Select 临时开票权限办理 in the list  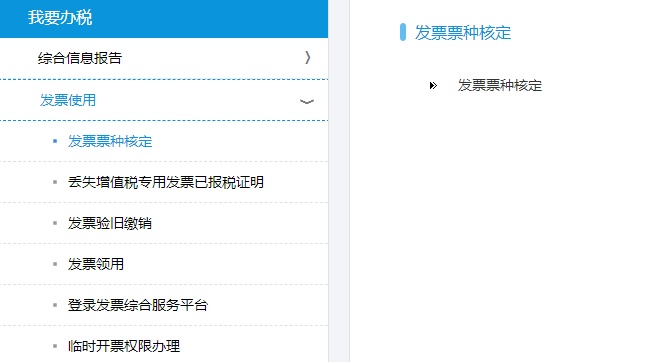tap(124, 346)
